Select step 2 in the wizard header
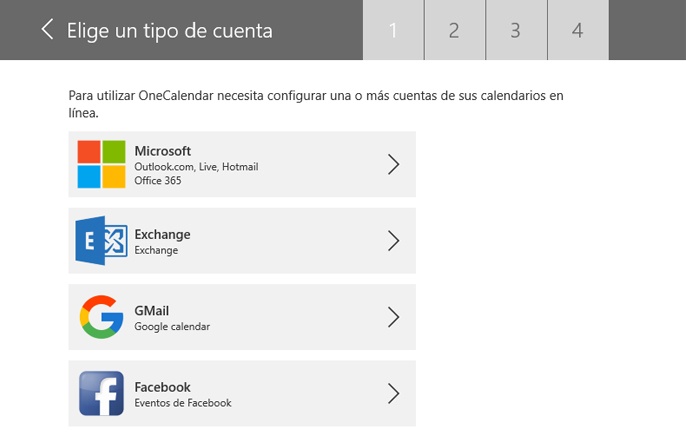 click(x=454, y=30)
